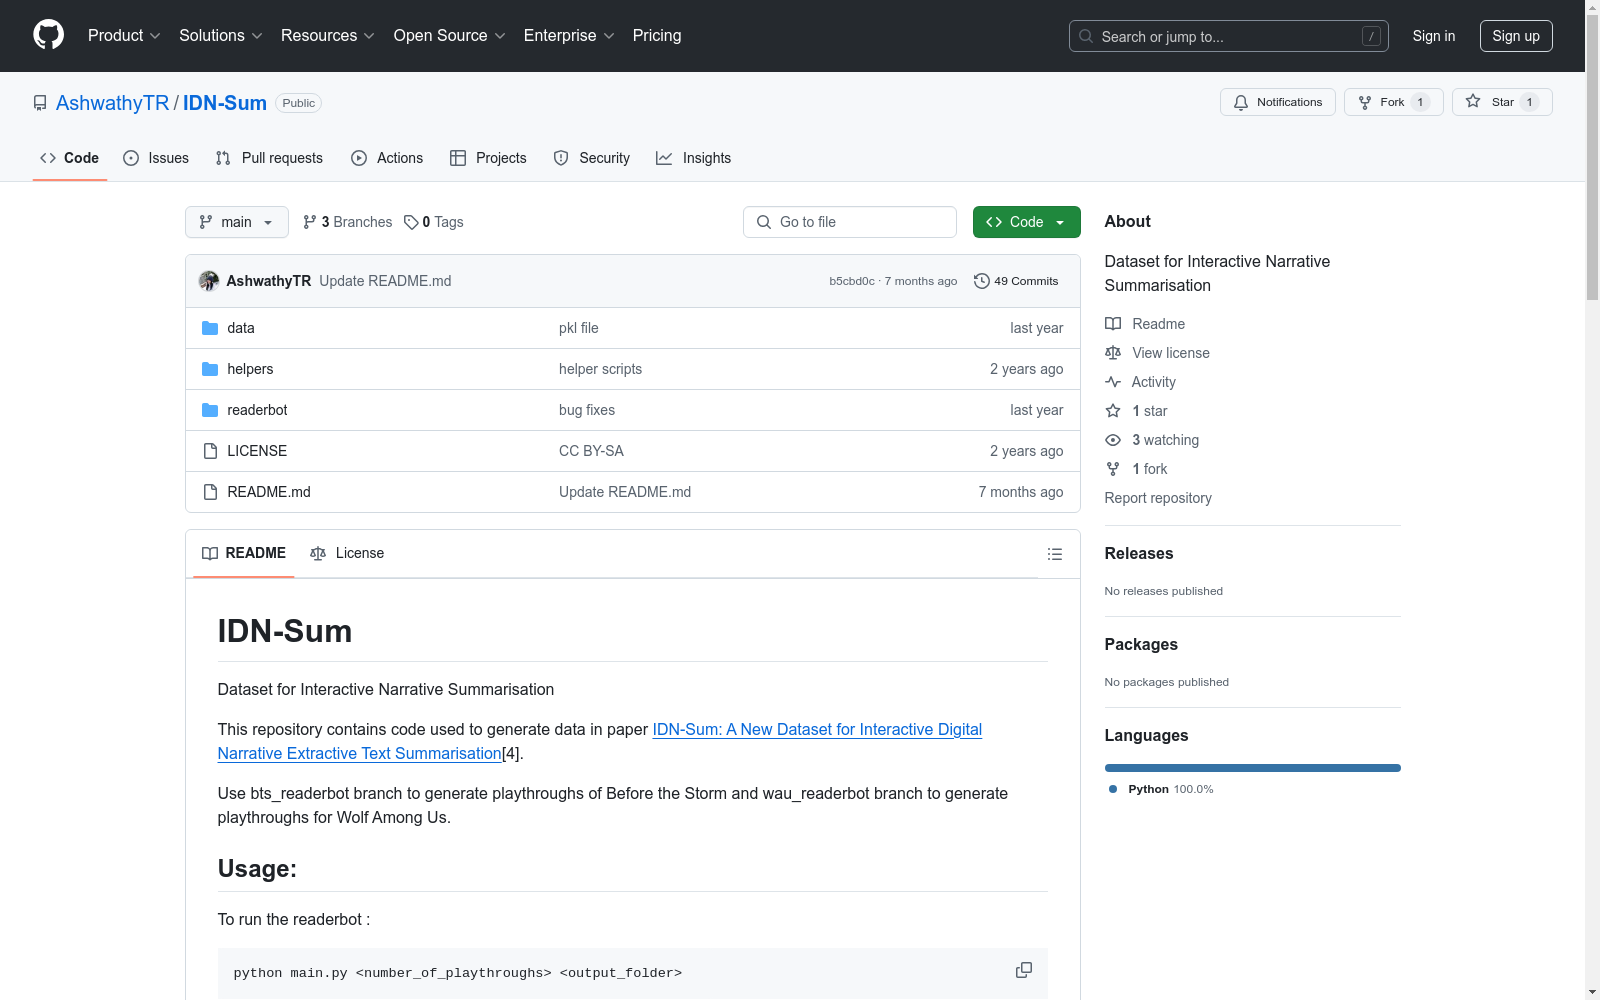Click the 'bug fixes' commit message
The width and height of the screenshot is (1600, 1000).
tap(587, 410)
